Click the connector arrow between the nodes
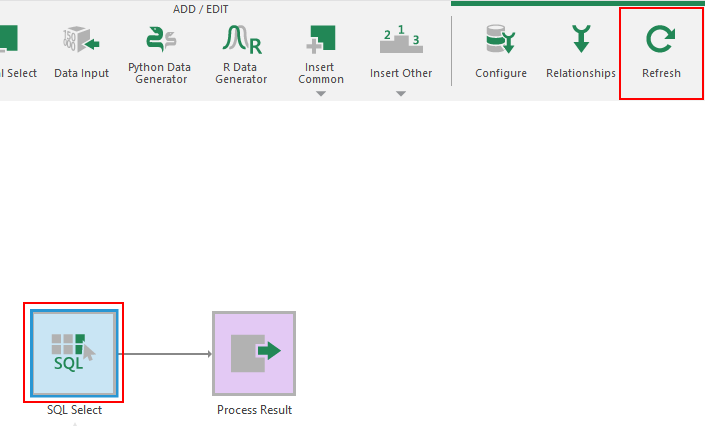Image resolution: width=705 pixels, height=426 pixels. [165, 353]
